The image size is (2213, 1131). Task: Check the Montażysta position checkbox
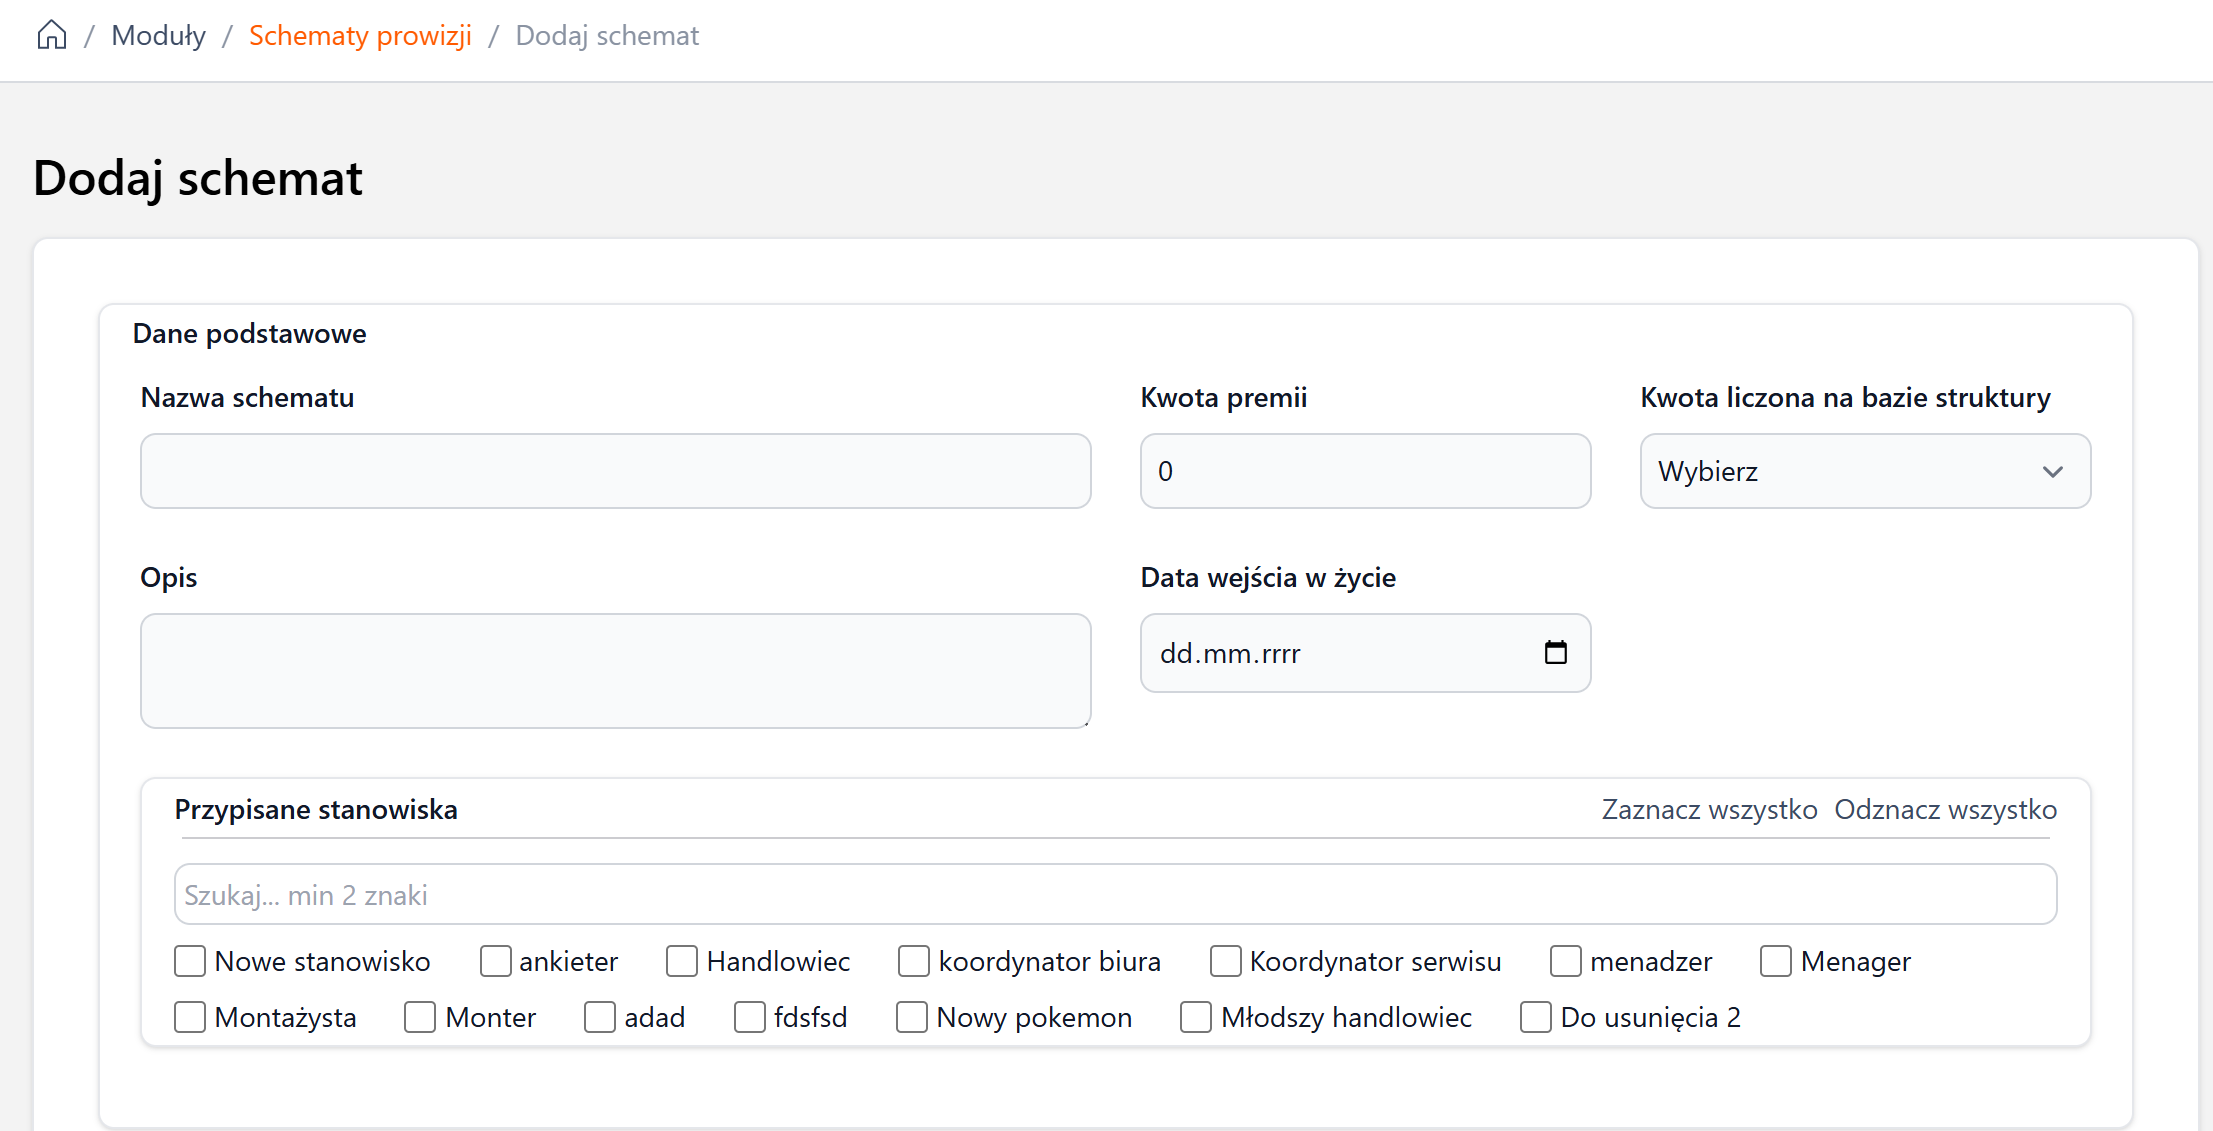pos(190,1017)
